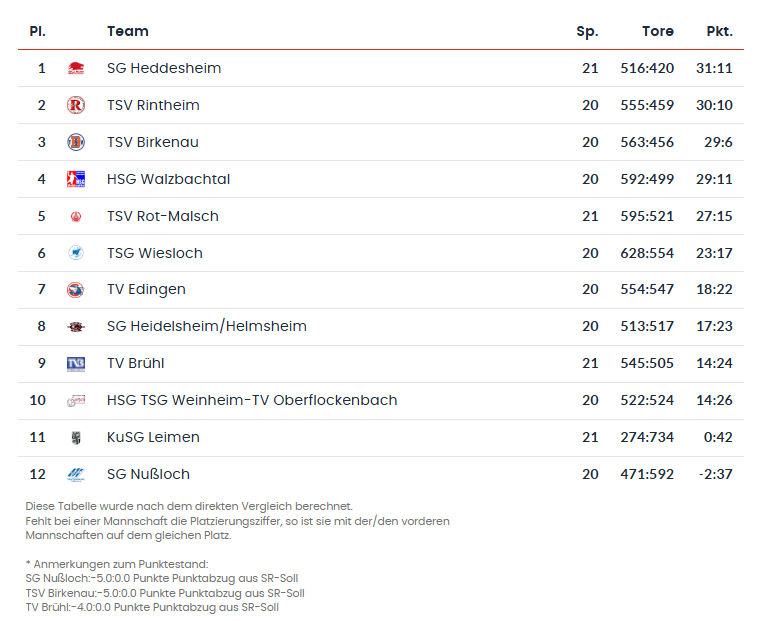Screen dimensions: 769x621
Task: Click SG Nußloch's -2:37 points value
Action: [714, 474]
